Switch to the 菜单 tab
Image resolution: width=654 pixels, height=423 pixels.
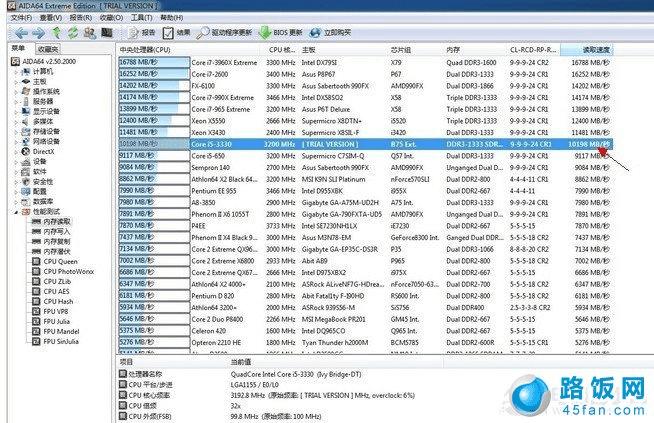click(18, 48)
